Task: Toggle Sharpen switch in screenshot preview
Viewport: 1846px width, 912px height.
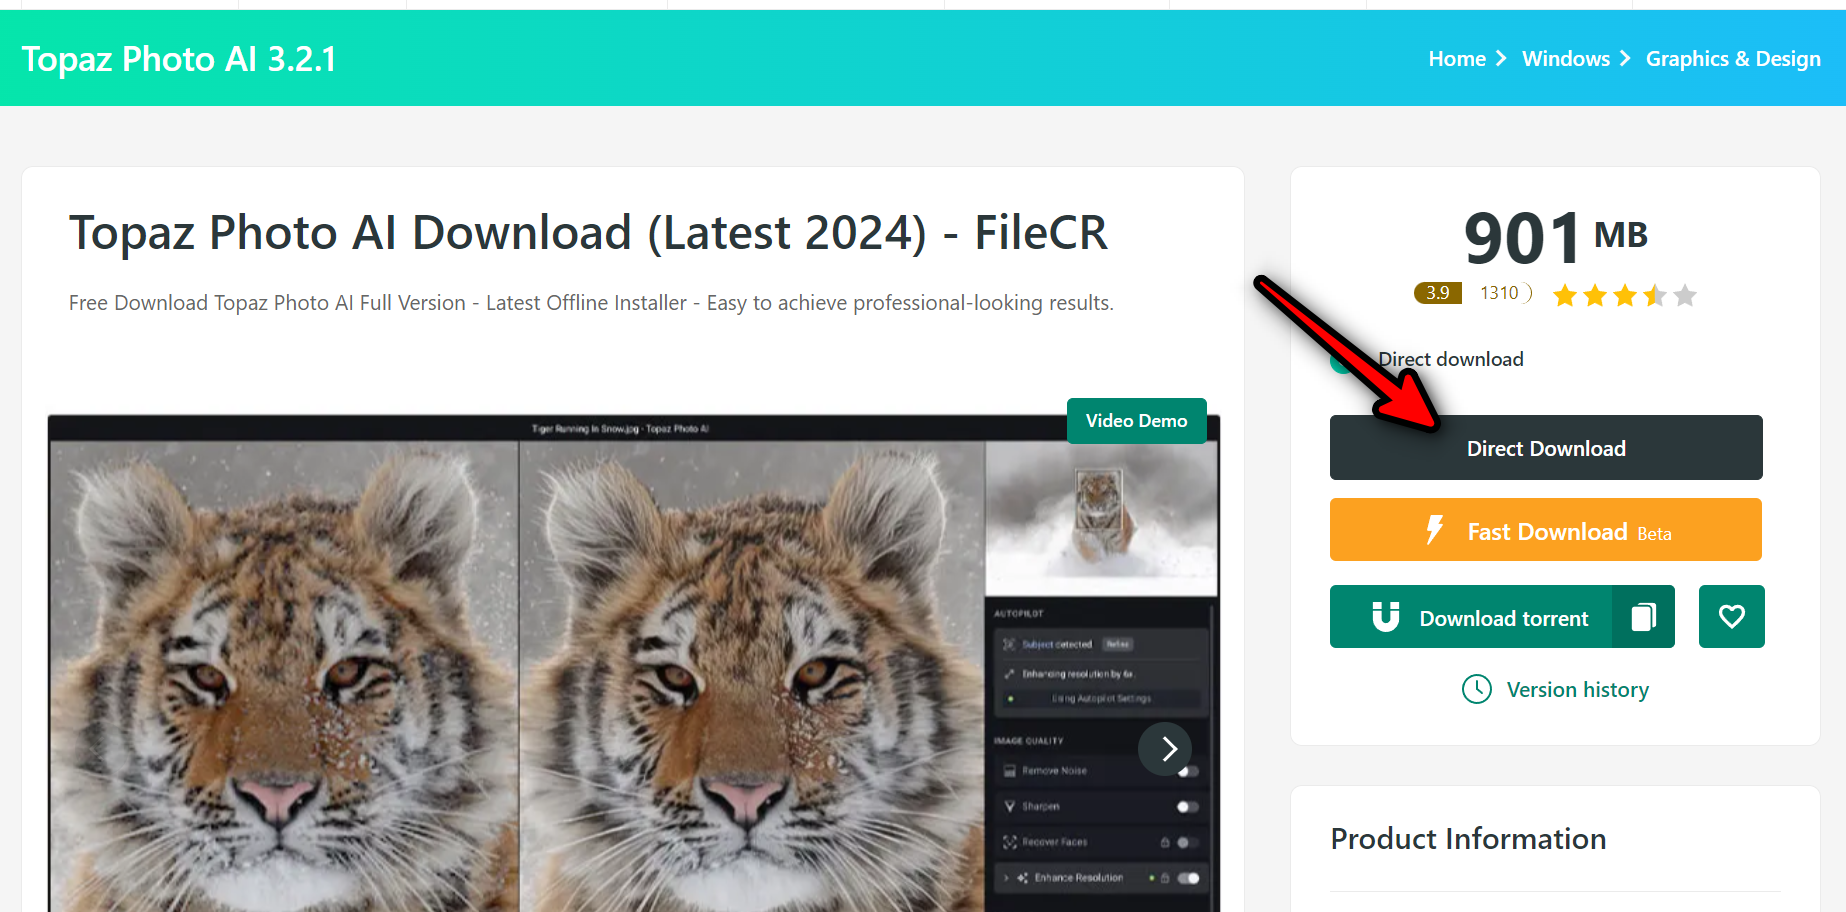Action: point(1187,806)
